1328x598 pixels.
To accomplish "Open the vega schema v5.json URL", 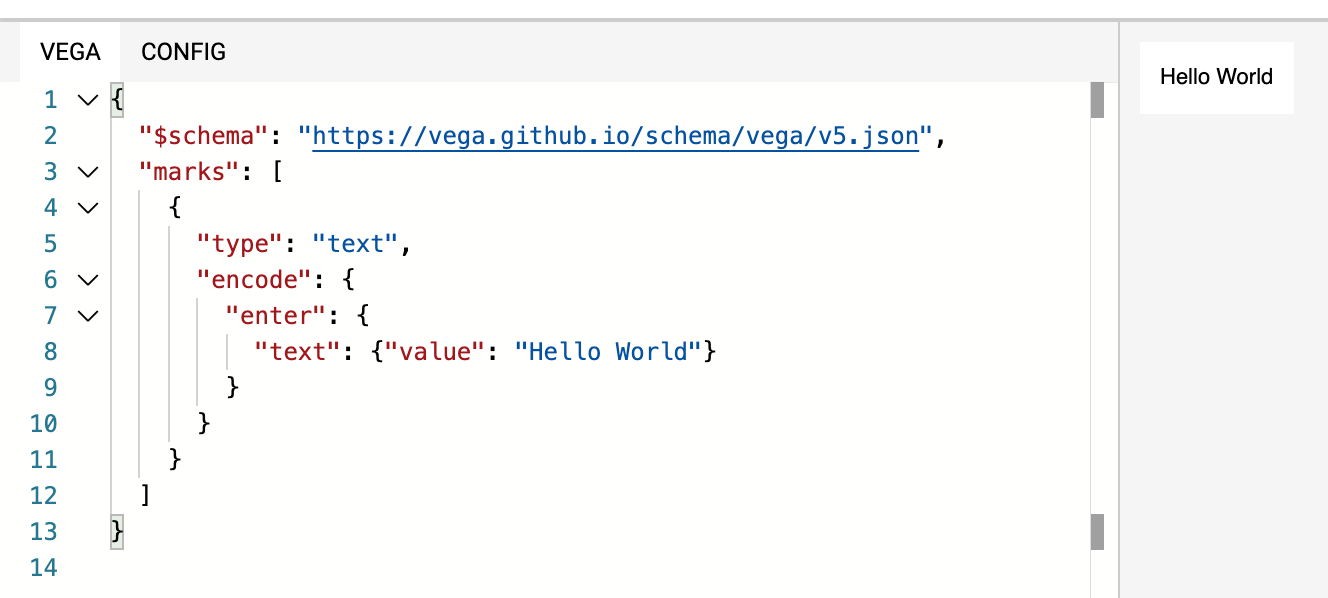I will [x=615, y=136].
